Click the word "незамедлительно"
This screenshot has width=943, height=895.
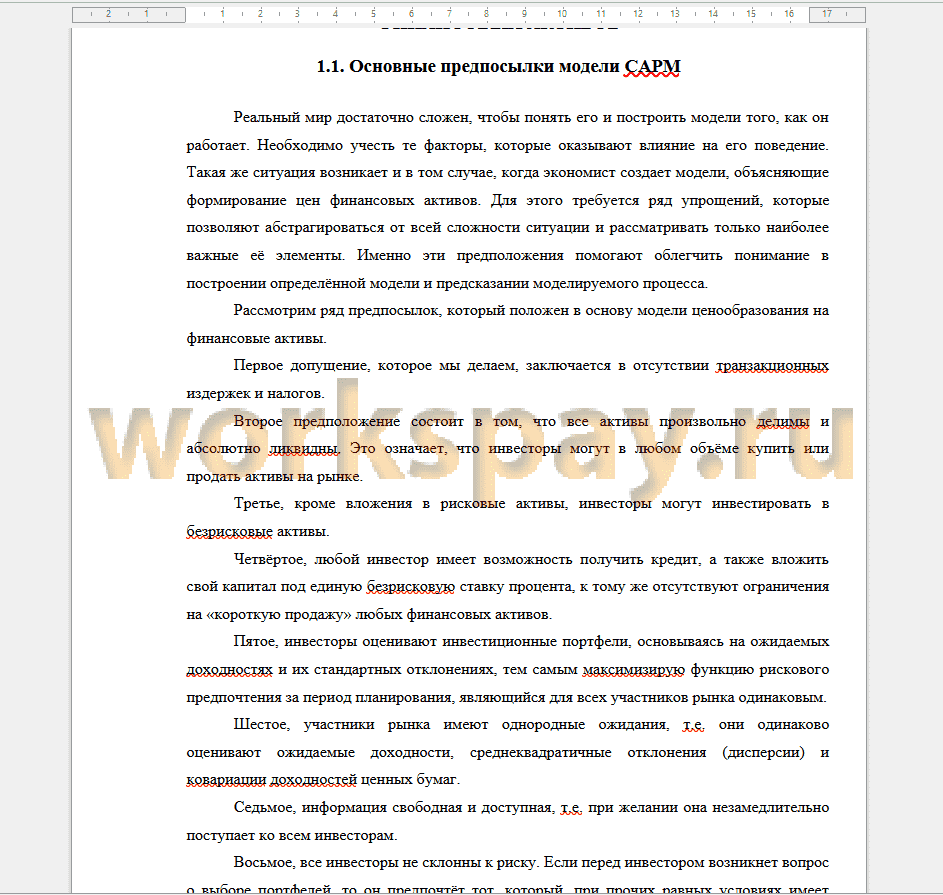point(770,807)
